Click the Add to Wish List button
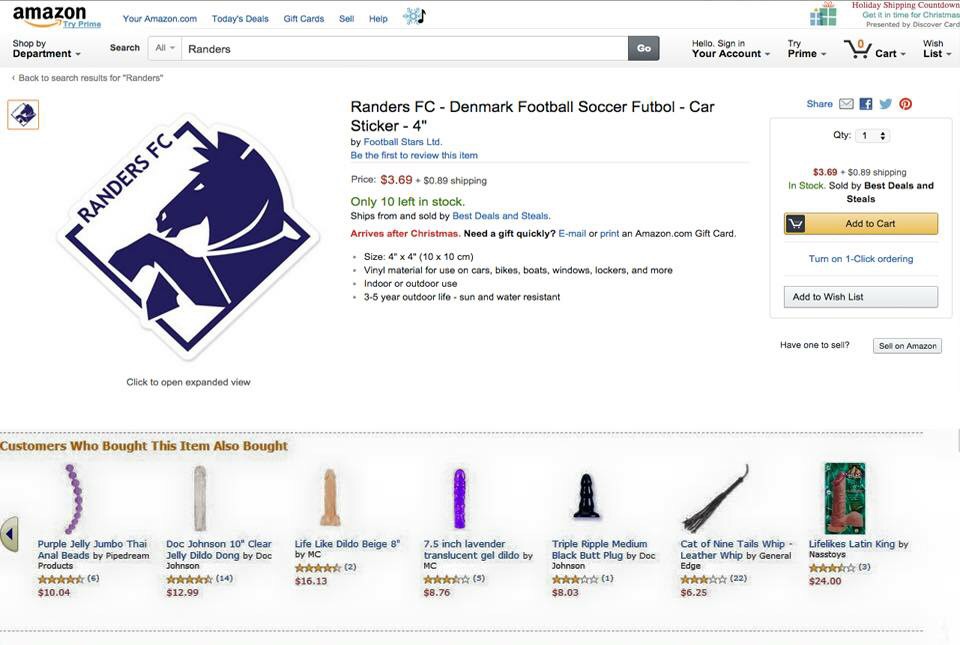The image size is (960, 645). [860, 297]
